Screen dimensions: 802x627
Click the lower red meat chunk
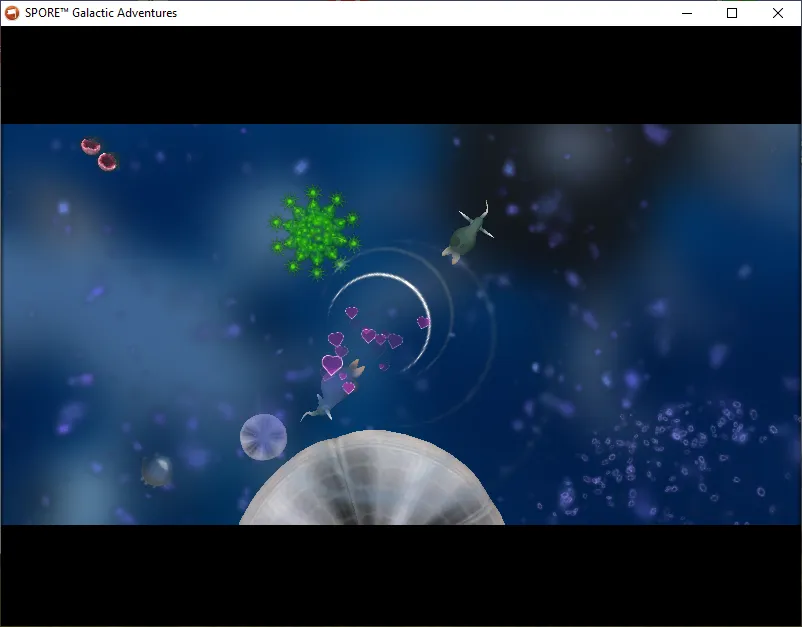click(107, 162)
